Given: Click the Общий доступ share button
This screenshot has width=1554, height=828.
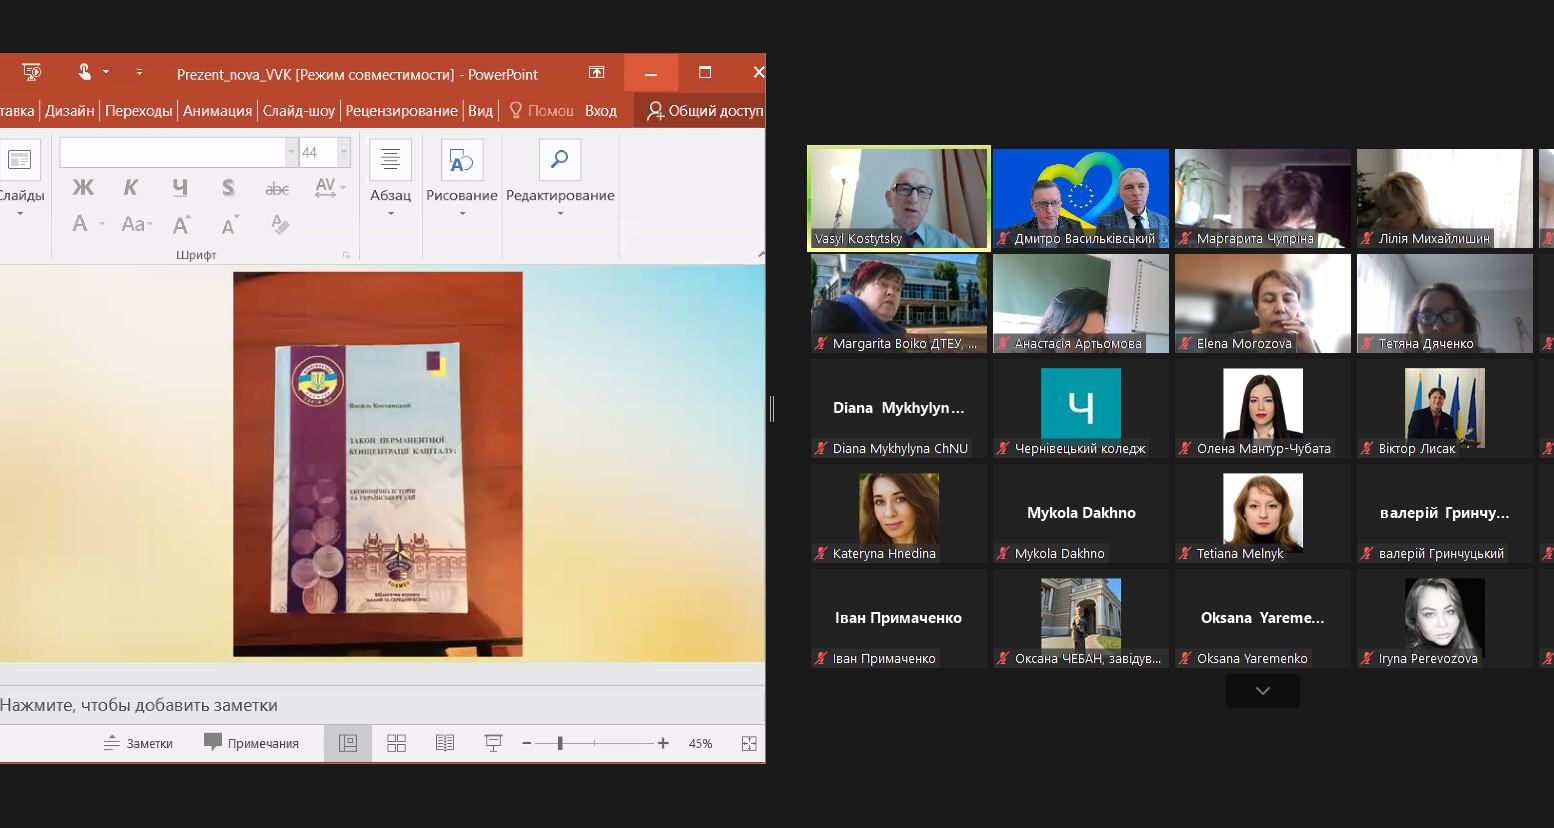Looking at the screenshot, I should 704,111.
